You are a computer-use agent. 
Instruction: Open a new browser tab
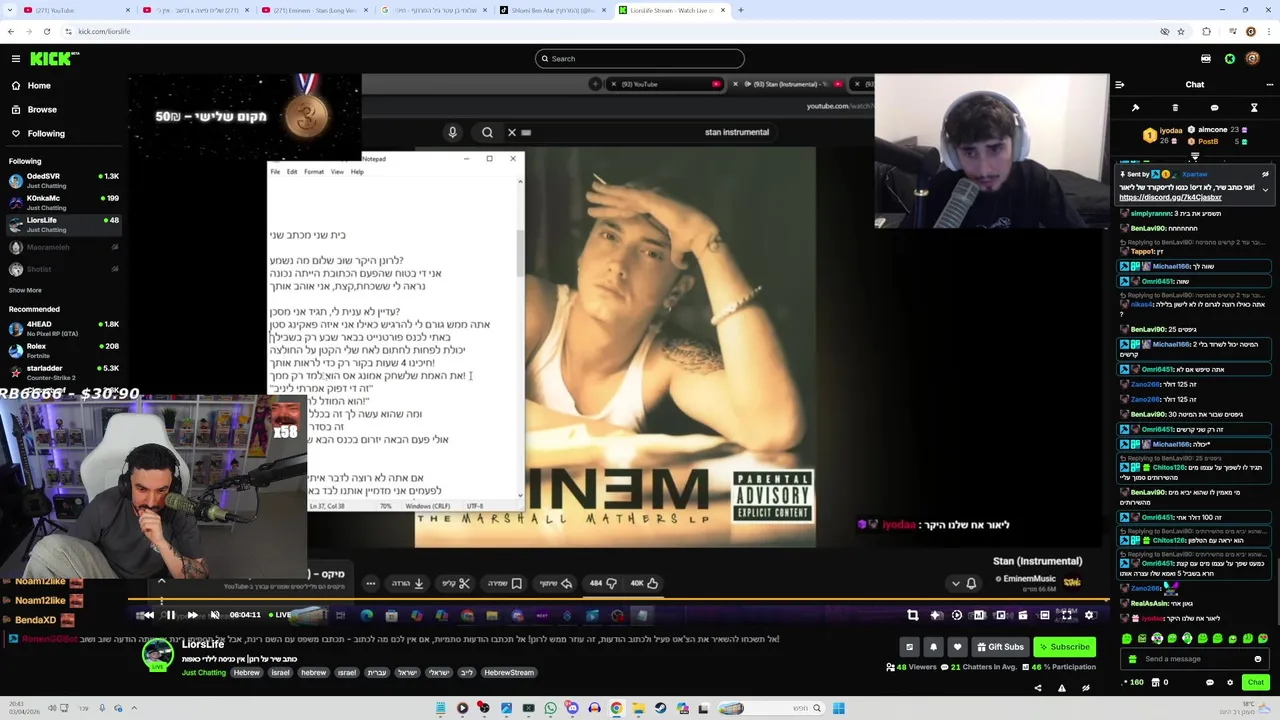(x=739, y=10)
